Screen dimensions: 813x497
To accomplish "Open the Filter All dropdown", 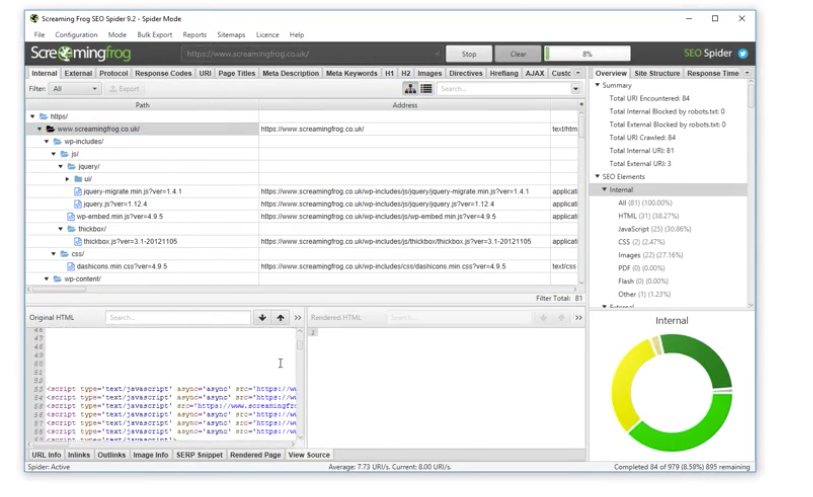I will pos(74,89).
